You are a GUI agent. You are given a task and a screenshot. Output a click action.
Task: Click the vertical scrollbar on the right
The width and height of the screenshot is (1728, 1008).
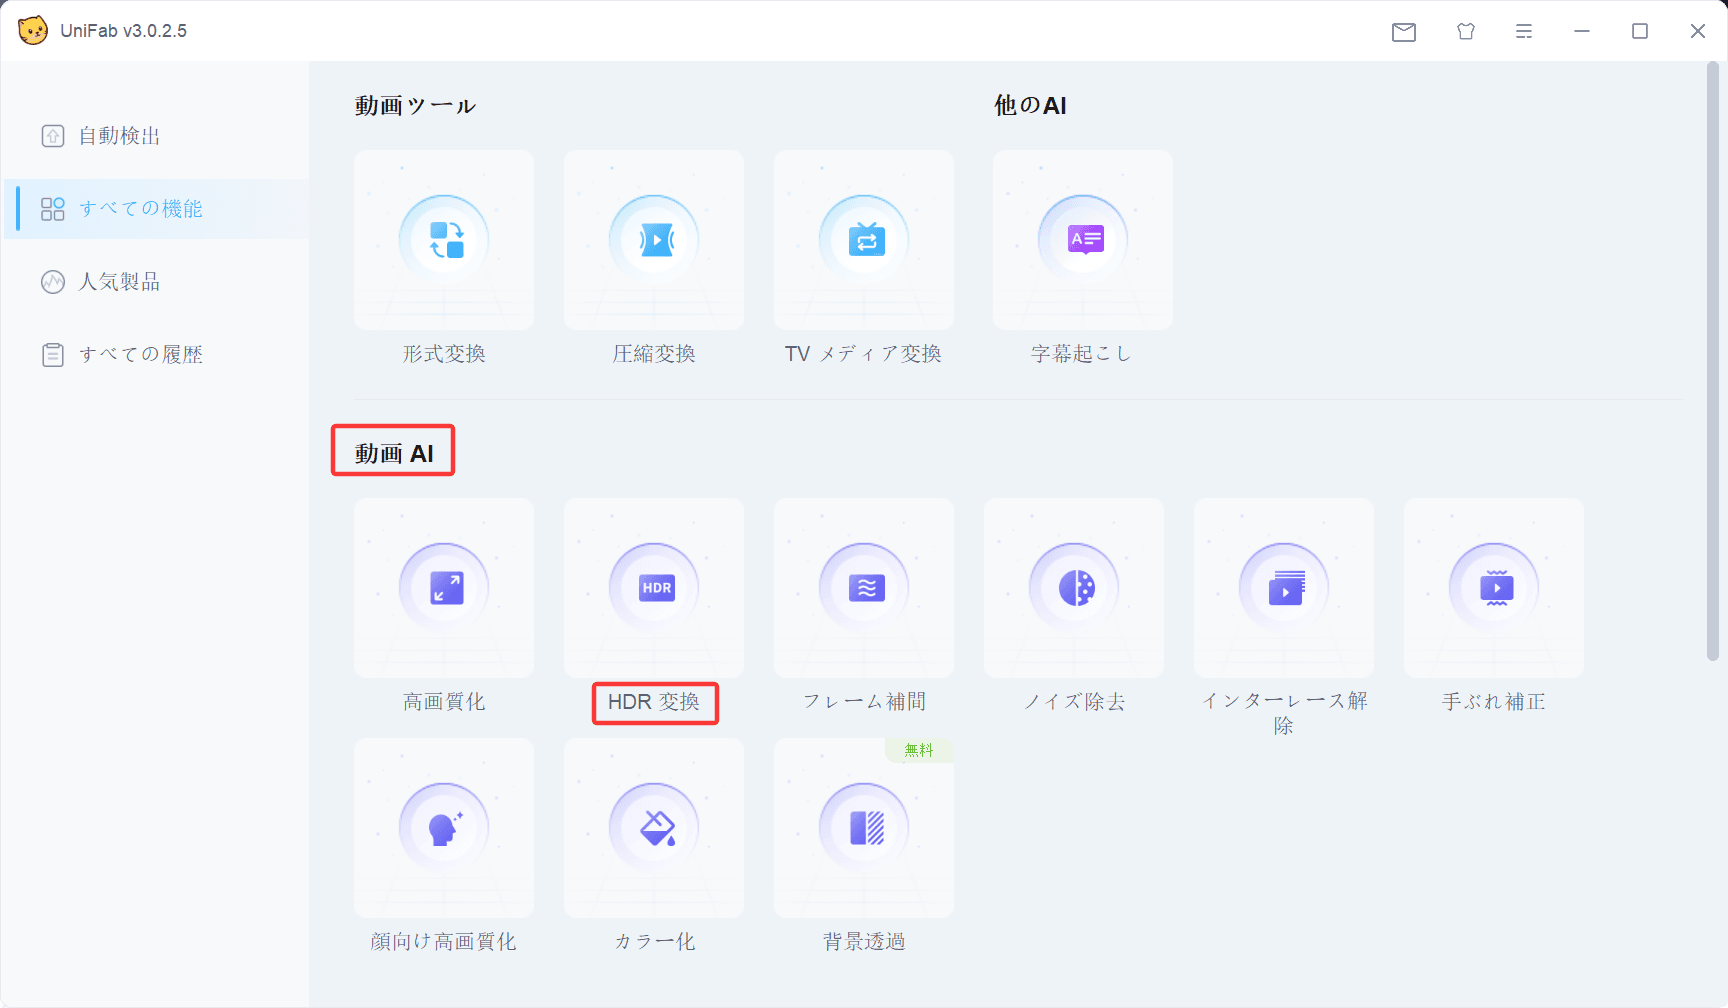tap(1712, 360)
